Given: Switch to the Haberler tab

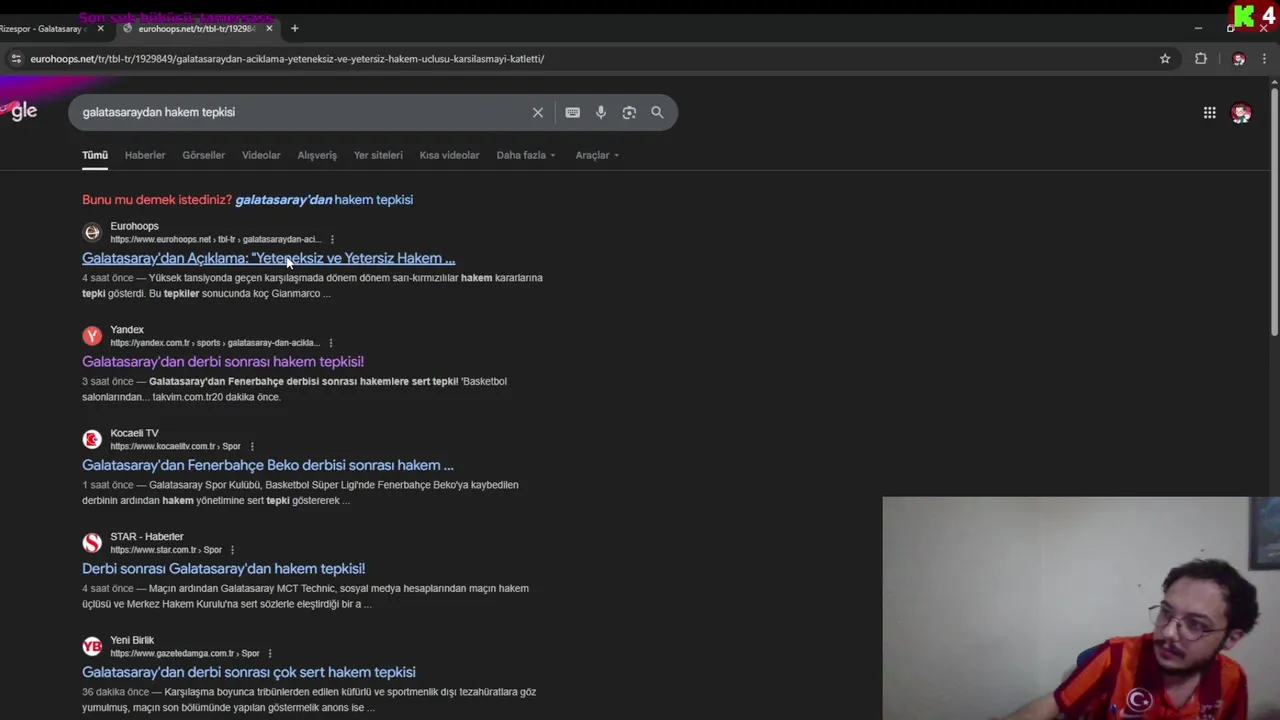Looking at the screenshot, I should [145, 155].
